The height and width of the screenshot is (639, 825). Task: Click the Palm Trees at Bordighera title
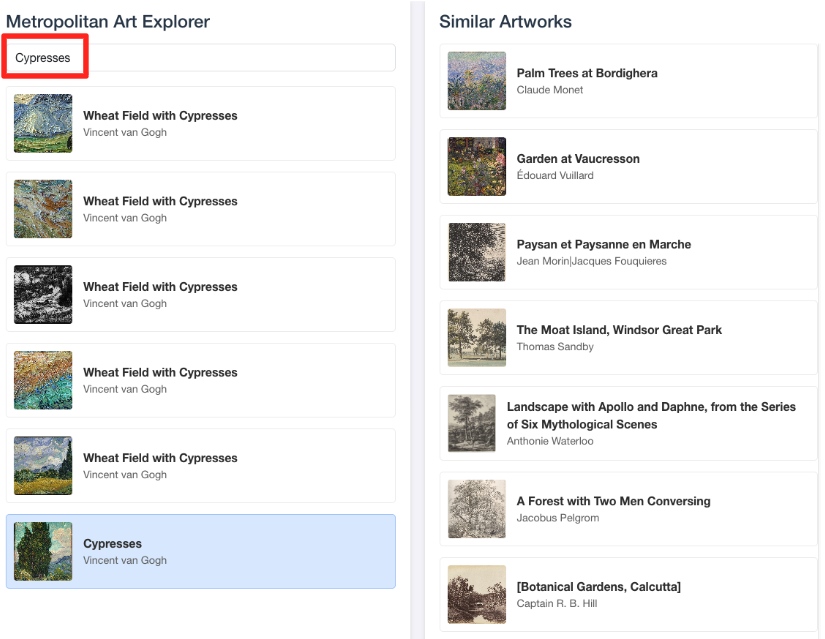pos(586,73)
